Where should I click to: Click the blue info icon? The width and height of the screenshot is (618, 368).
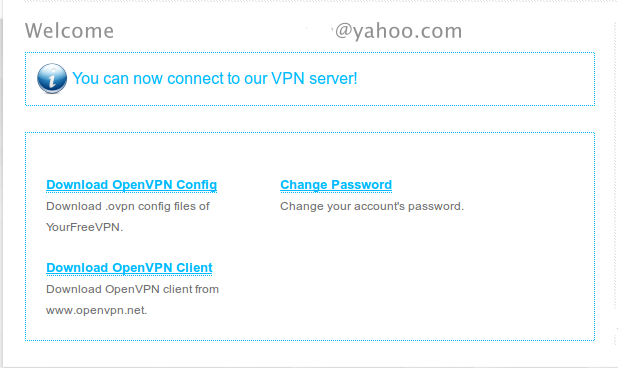(52, 78)
